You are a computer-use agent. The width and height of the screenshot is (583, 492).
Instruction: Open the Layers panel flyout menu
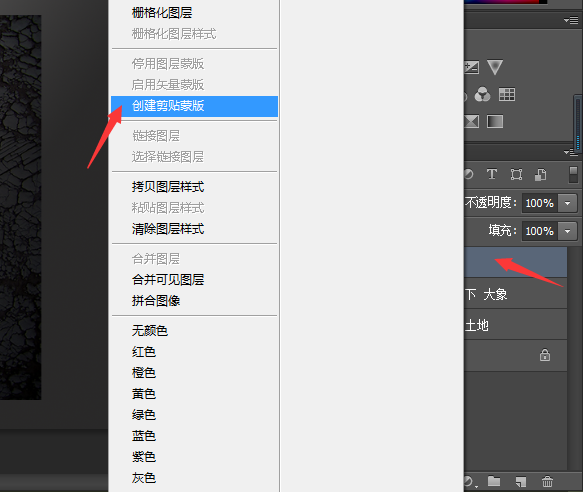coord(571,152)
